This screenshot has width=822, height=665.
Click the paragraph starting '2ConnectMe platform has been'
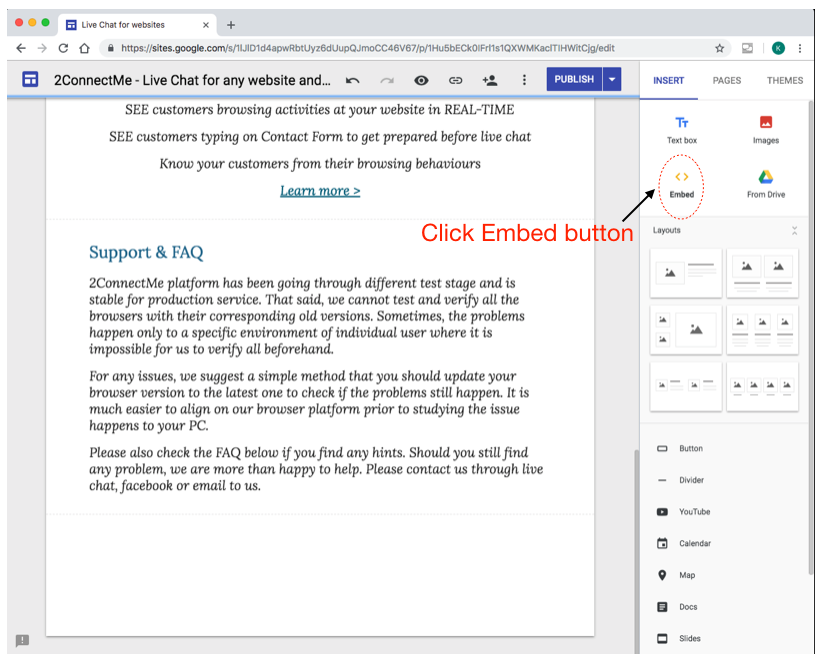pyautogui.click(x=307, y=316)
